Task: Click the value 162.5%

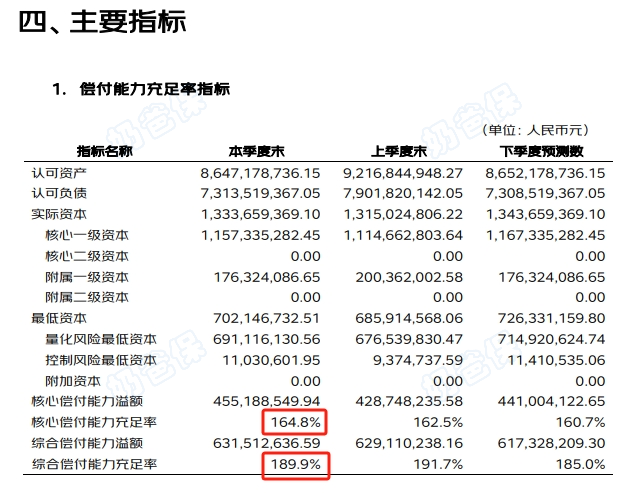Action: [x=438, y=422]
